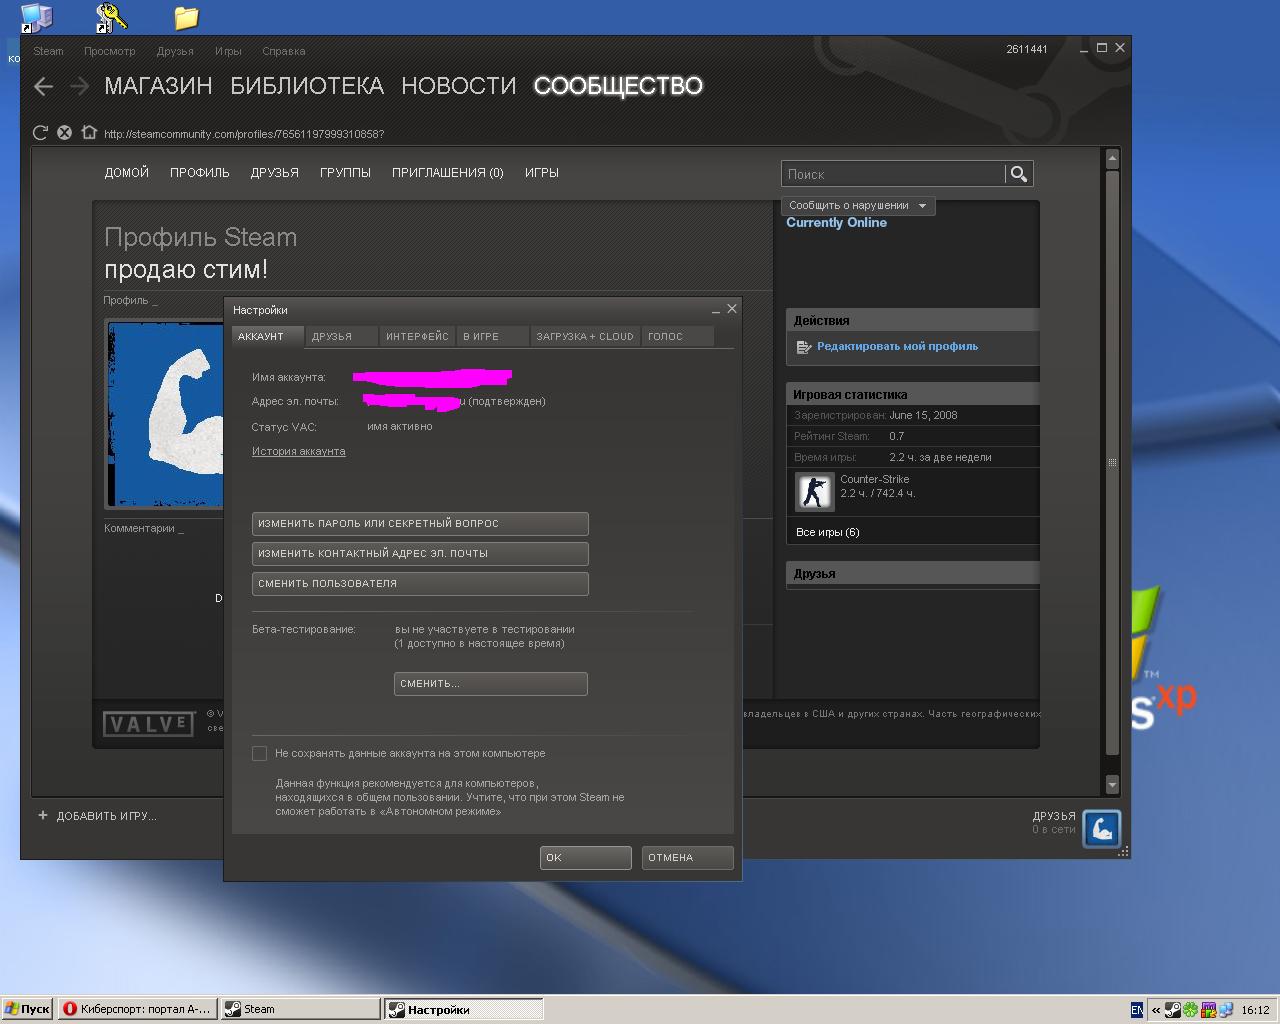The height and width of the screenshot is (1024, 1280).
Task: Go to the Steam browser home page icon
Action: tap(89, 133)
